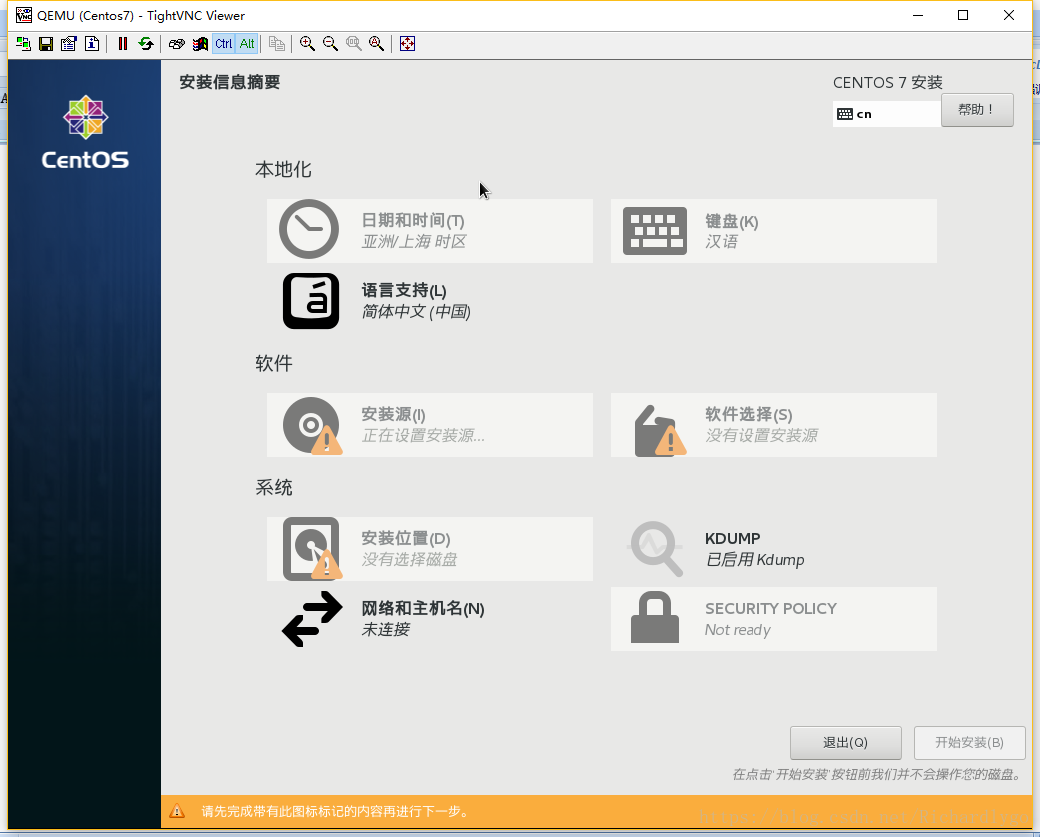Open the Keyboard (键盘) settings icon

(655, 231)
